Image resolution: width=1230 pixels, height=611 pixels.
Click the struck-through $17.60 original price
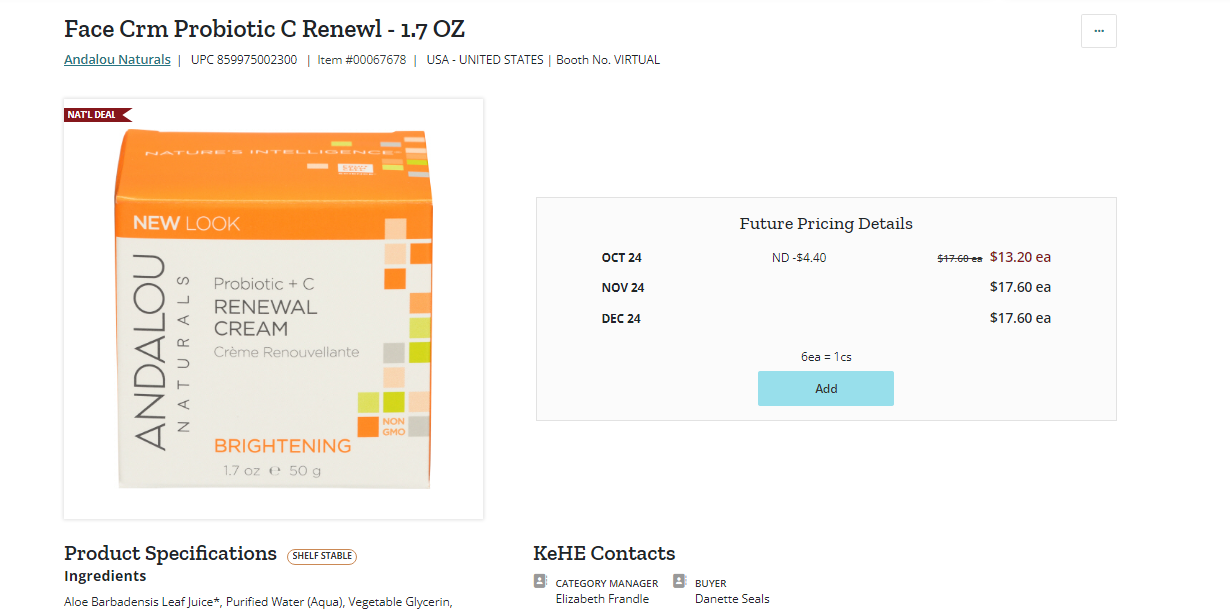(959, 258)
